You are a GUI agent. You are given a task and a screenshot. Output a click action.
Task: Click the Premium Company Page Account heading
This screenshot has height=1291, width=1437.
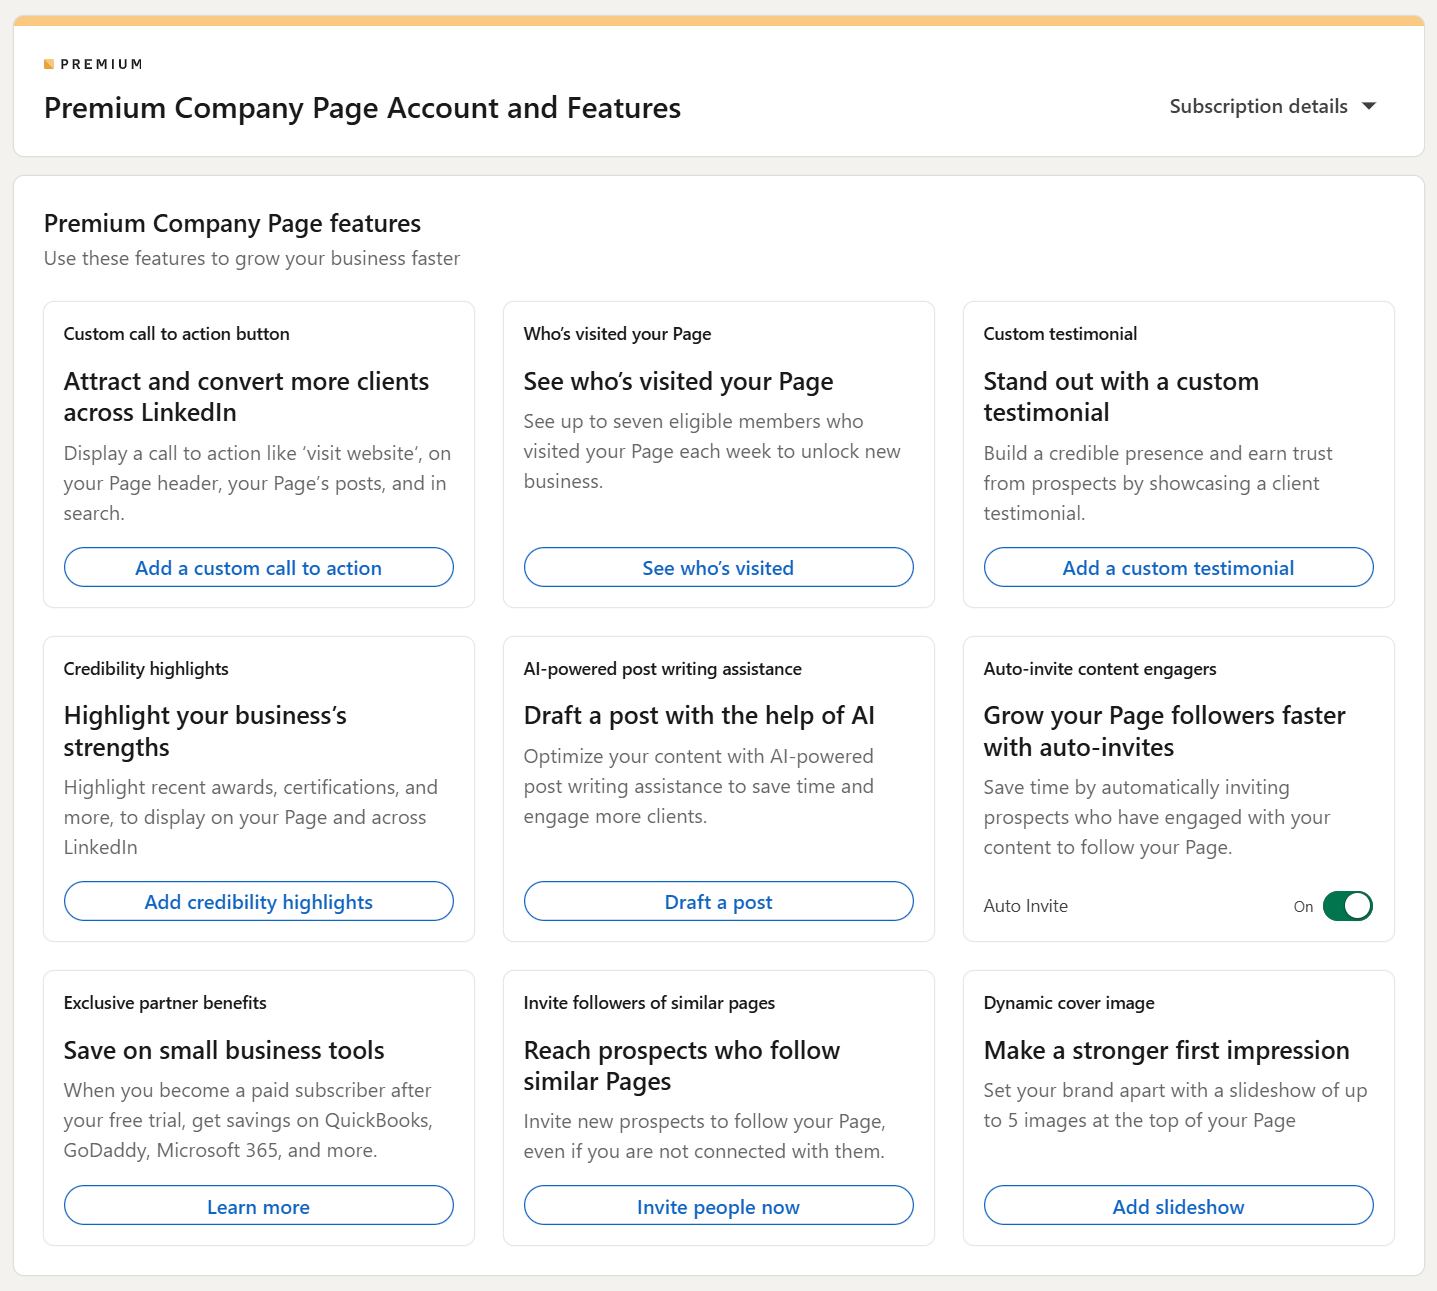(362, 108)
